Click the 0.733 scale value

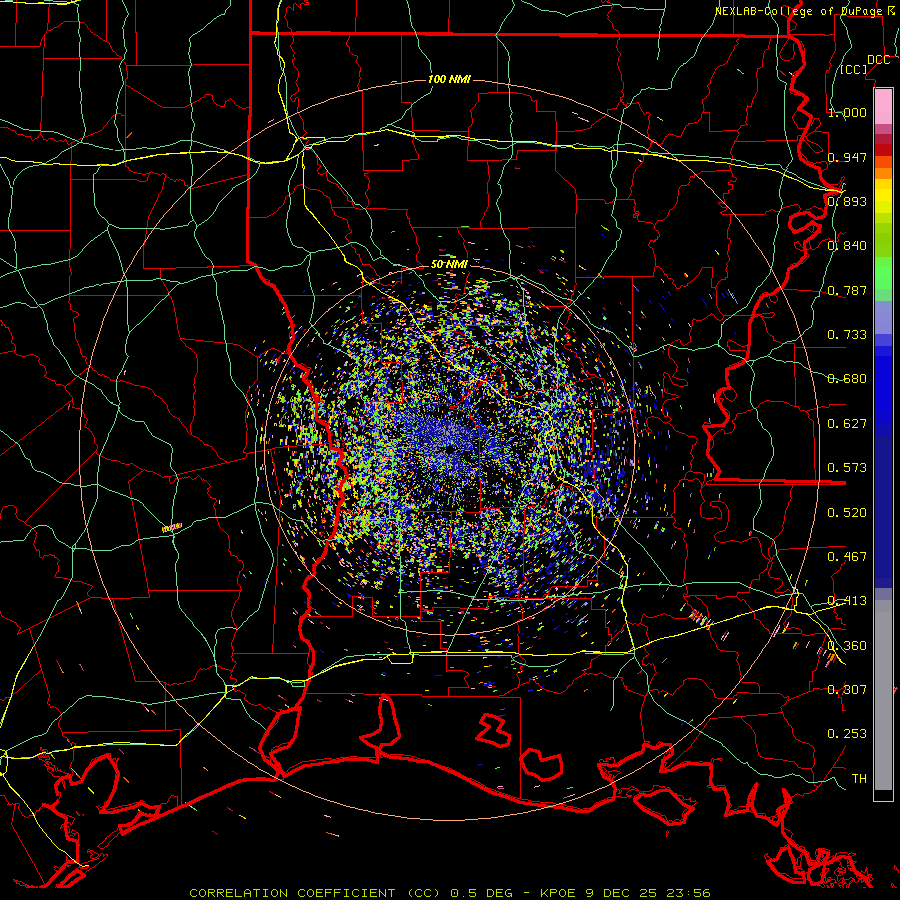(x=847, y=335)
